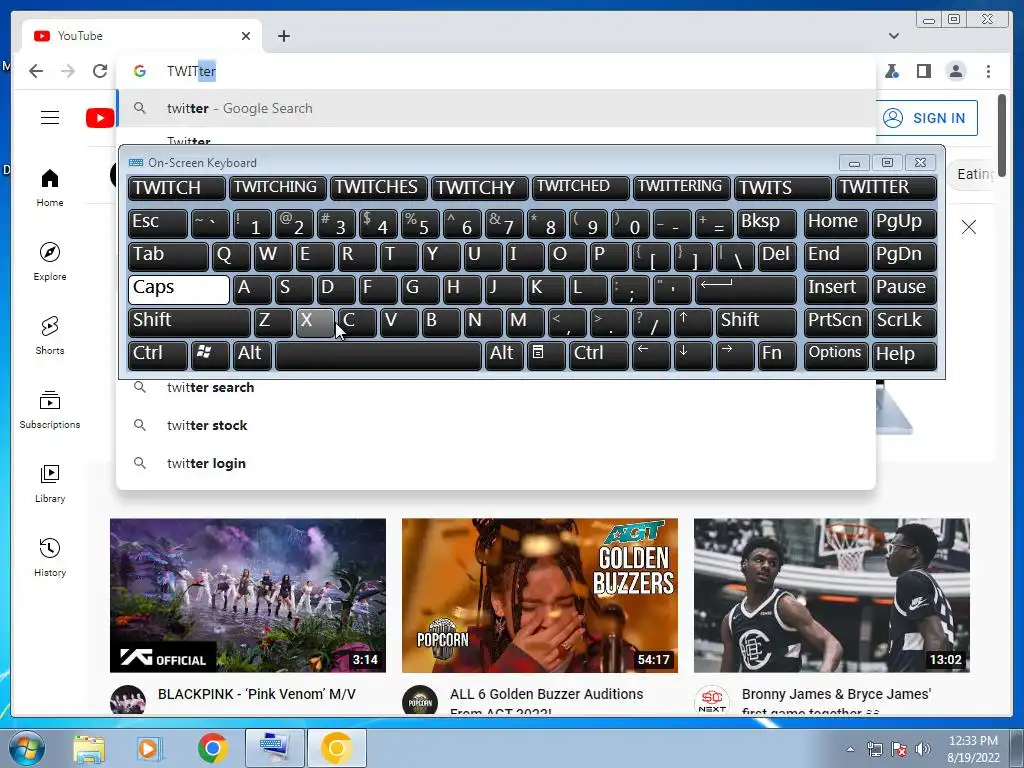Screen dimensions: 1024x768
Task: Open the YouTube hamburger guide menu
Action: tap(50, 118)
